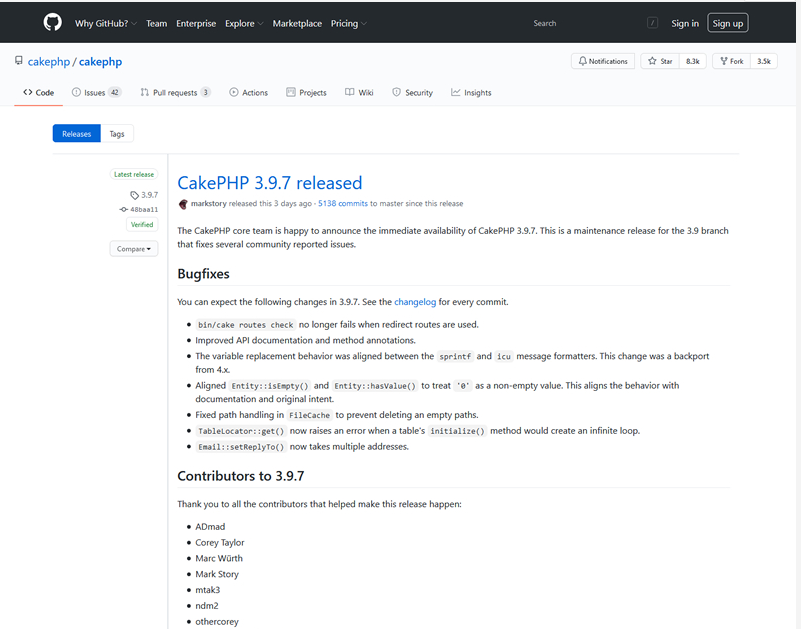Open the cakephp repository name link
Image resolution: width=801 pixels, height=629 pixels.
(100, 62)
